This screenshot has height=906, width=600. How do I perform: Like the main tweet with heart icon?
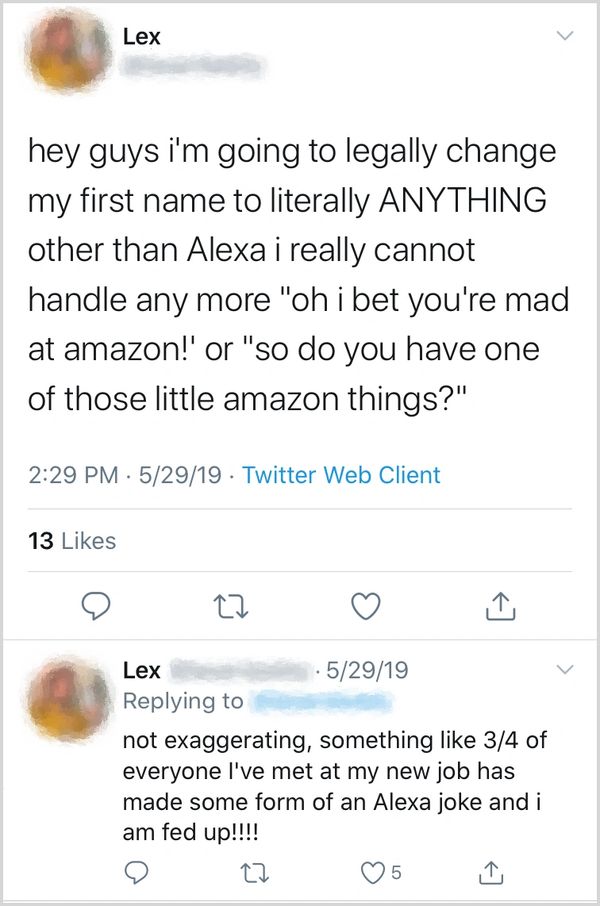click(367, 605)
